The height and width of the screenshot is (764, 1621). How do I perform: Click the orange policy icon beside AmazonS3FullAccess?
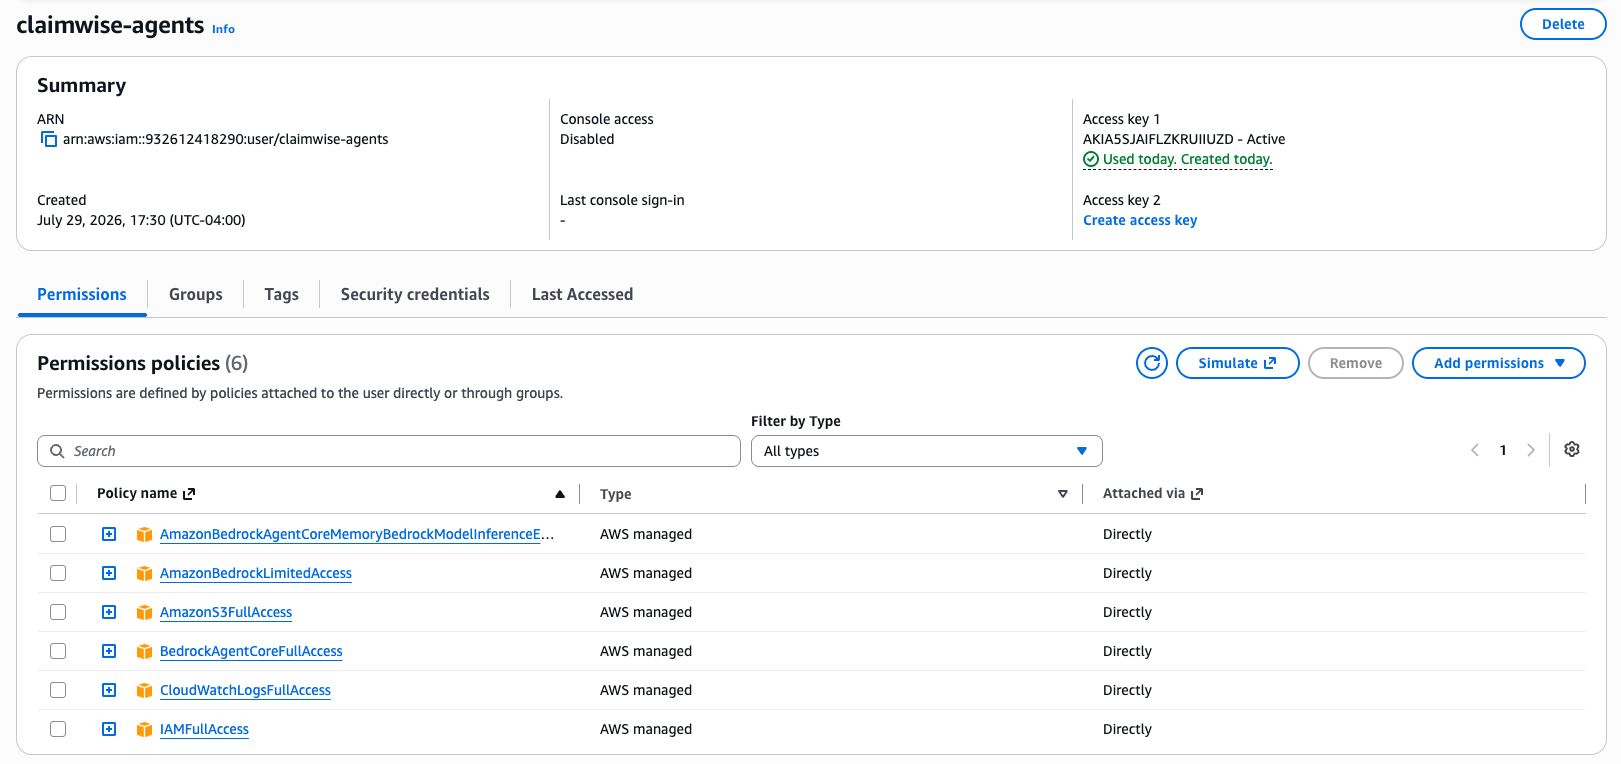coord(144,612)
